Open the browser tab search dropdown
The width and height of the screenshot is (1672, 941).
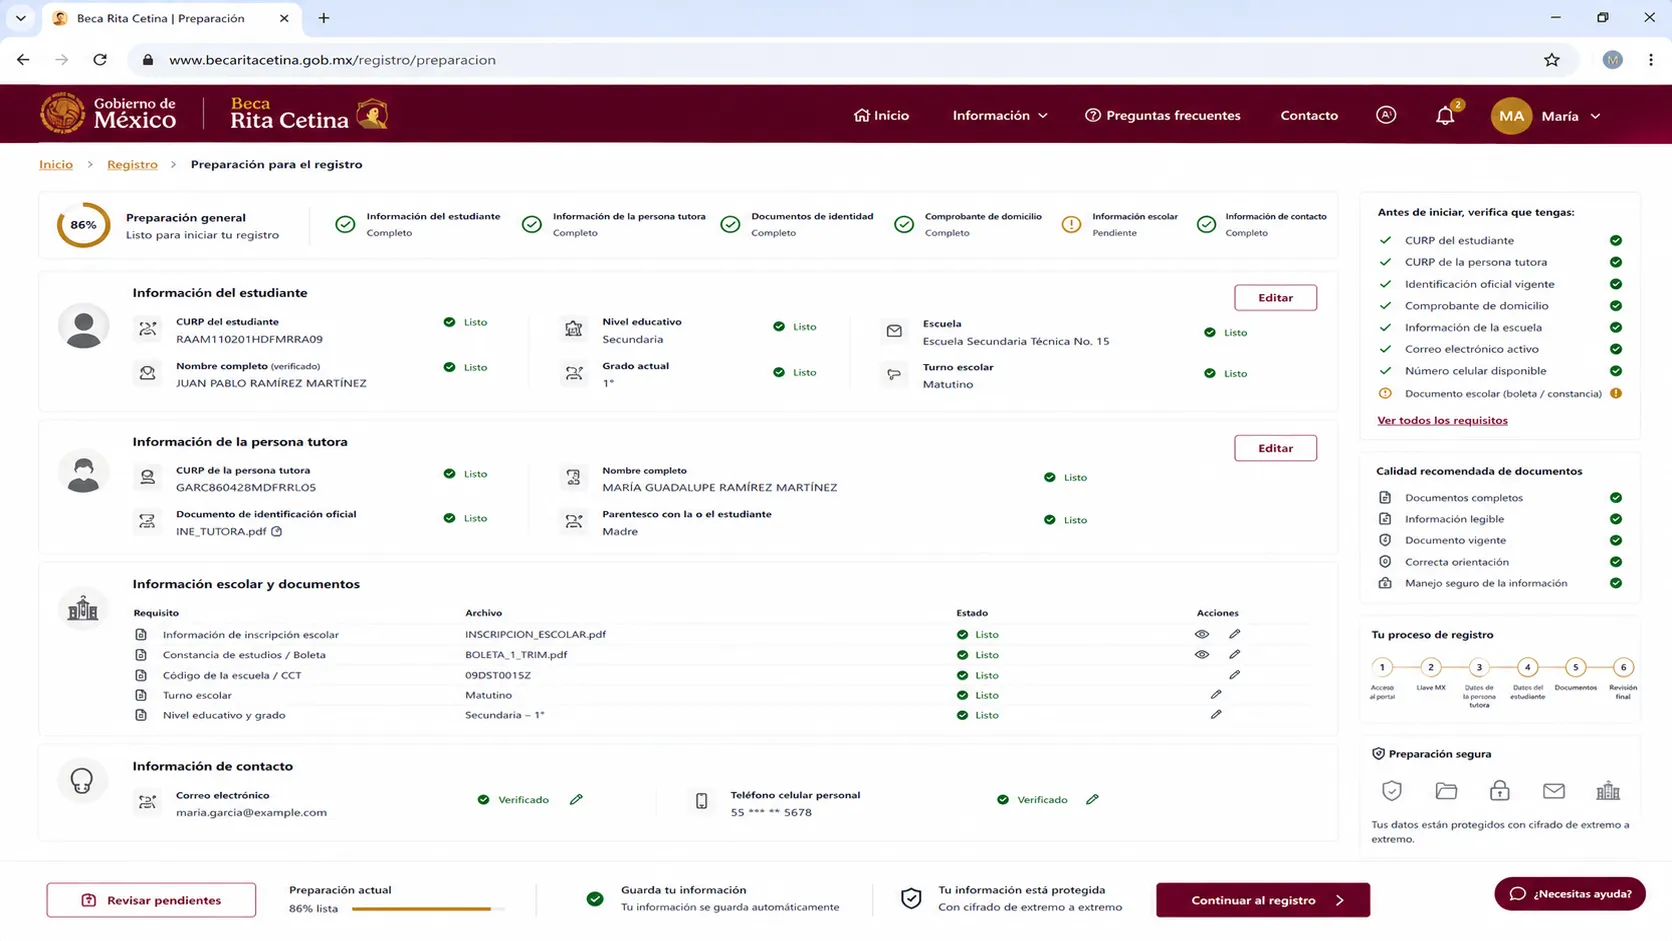[20, 18]
